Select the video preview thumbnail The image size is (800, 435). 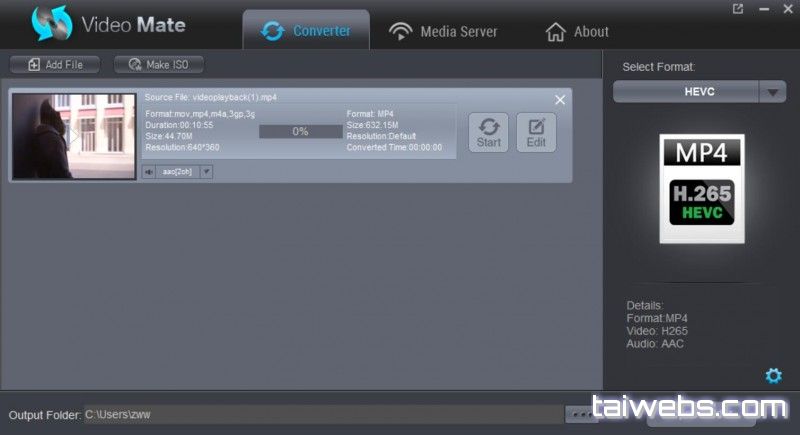click(73, 136)
